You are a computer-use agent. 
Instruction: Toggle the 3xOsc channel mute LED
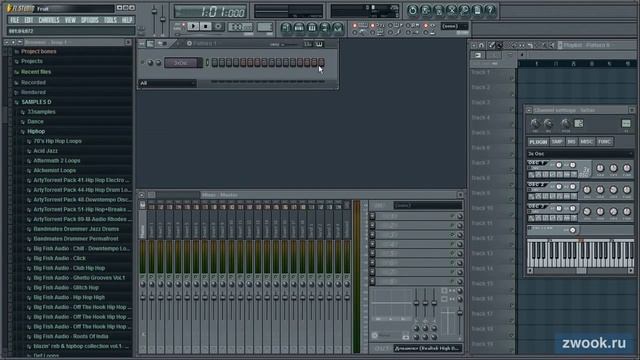pos(142,62)
